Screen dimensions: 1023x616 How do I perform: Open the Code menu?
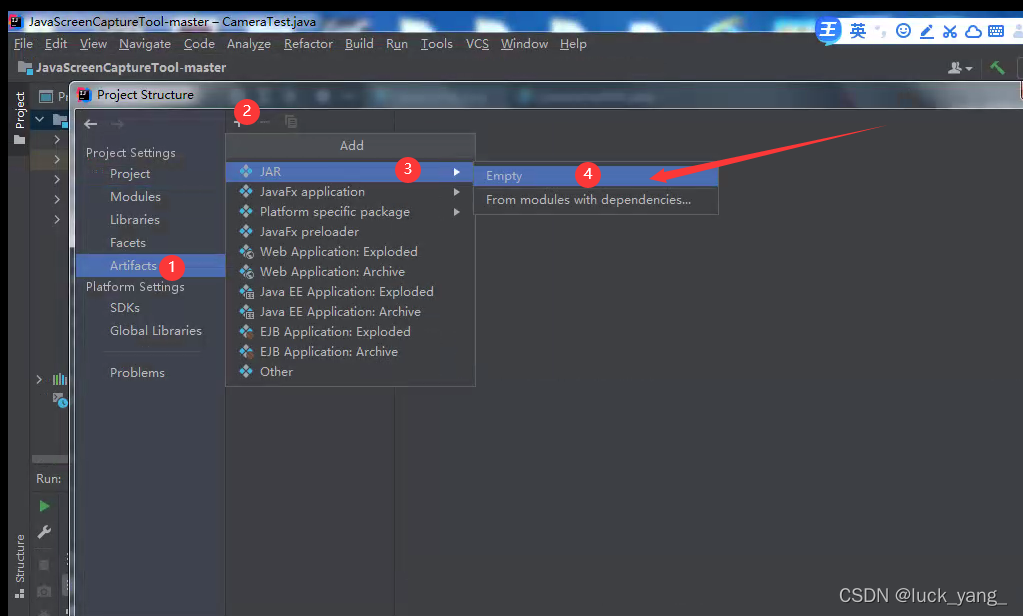pyautogui.click(x=199, y=44)
